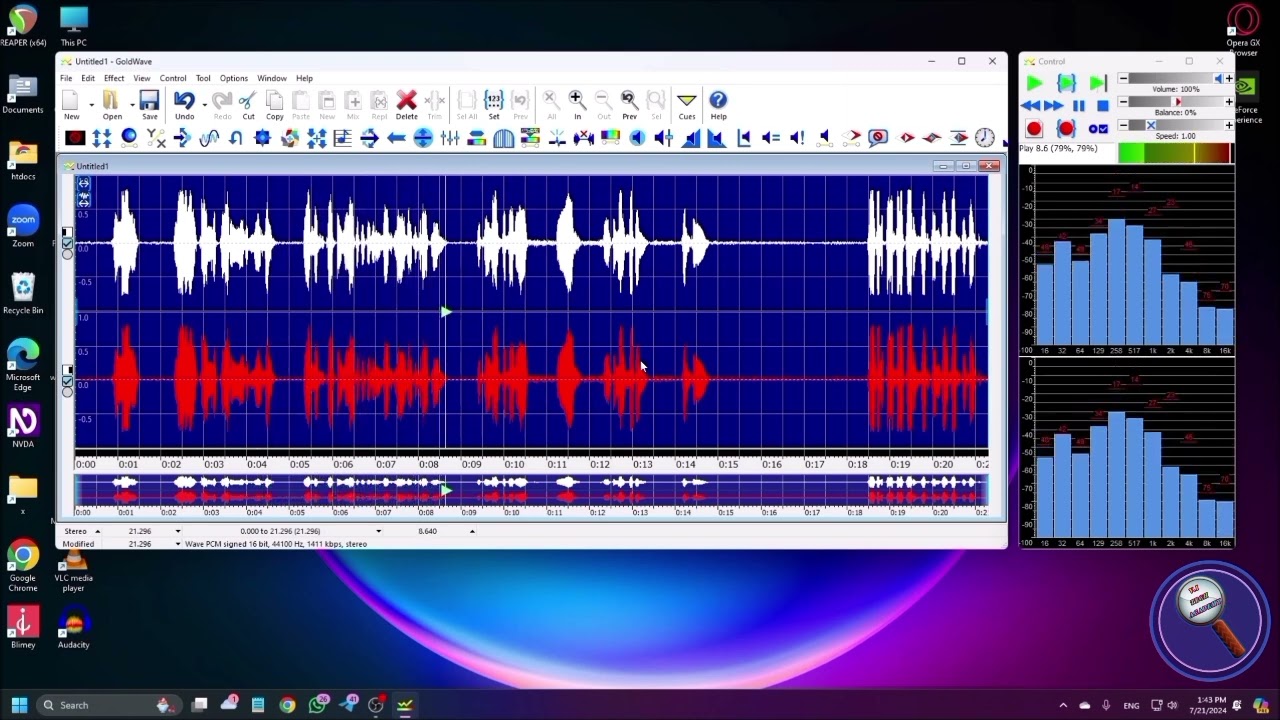Click the New file toolbar button
1280x720 pixels.
point(71,104)
